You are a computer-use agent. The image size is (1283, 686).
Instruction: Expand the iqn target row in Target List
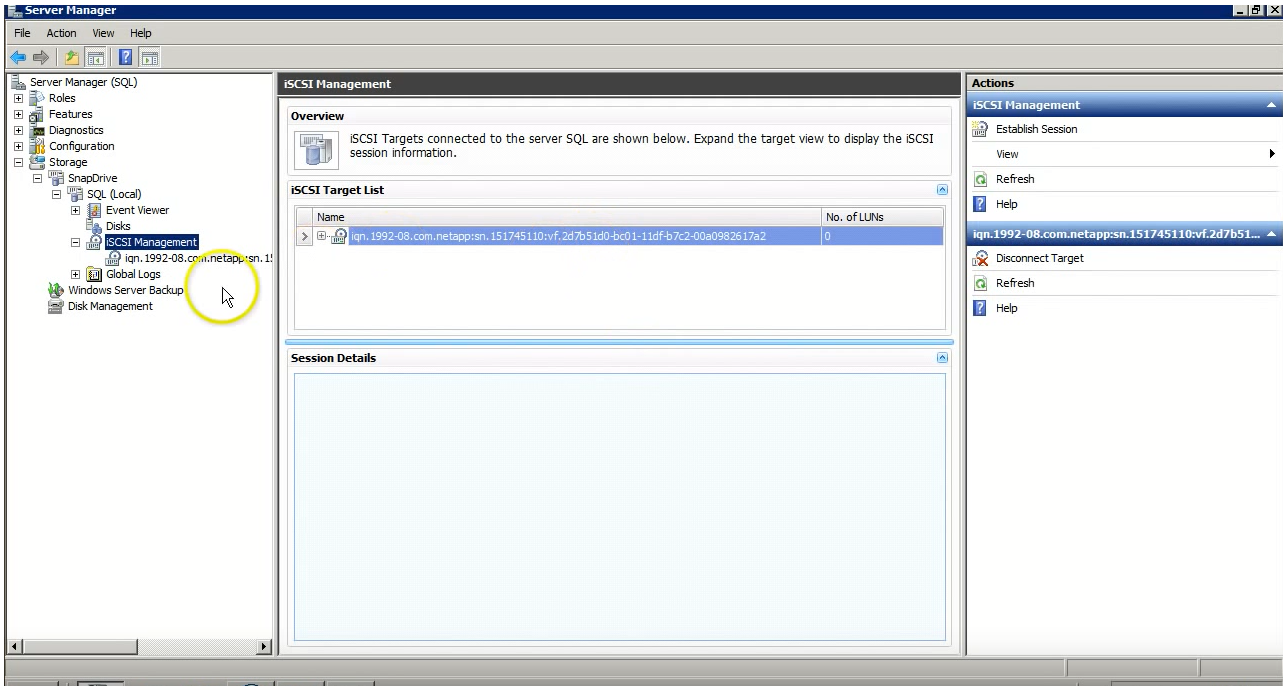pos(322,236)
